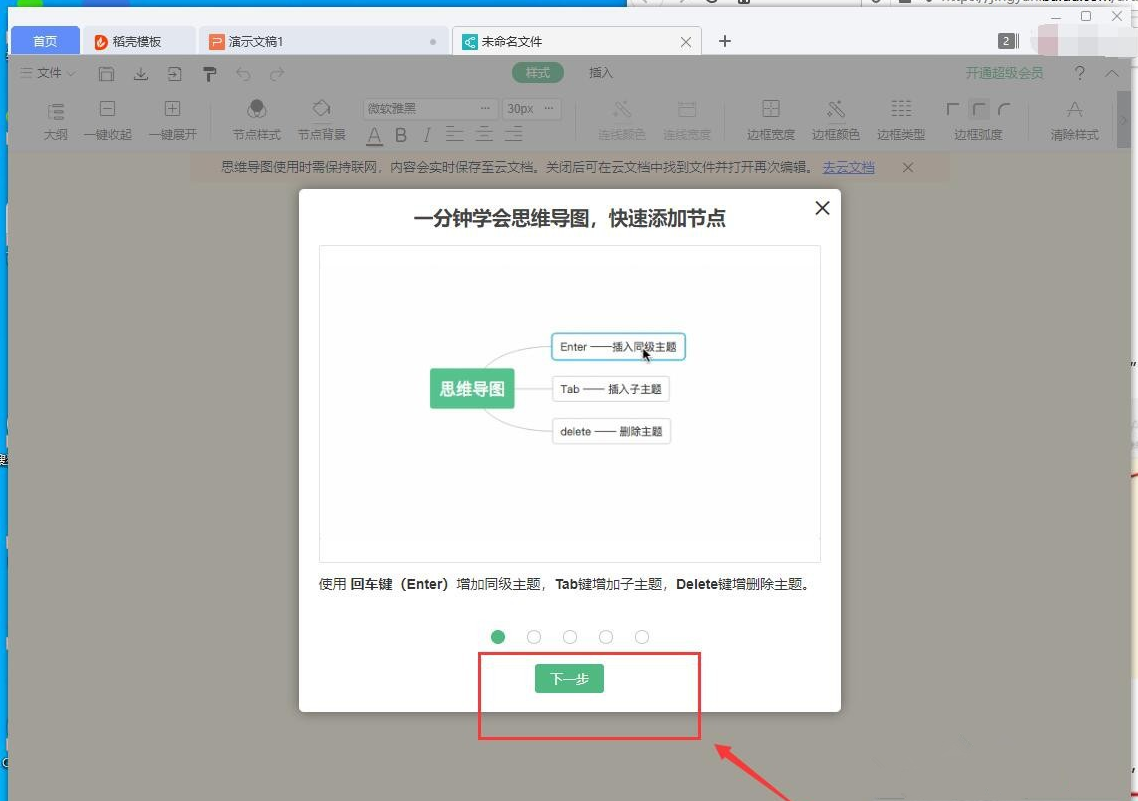Click the 清除样式 tool
The height and width of the screenshot is (801, 1138).
(x=1074, y=120)
